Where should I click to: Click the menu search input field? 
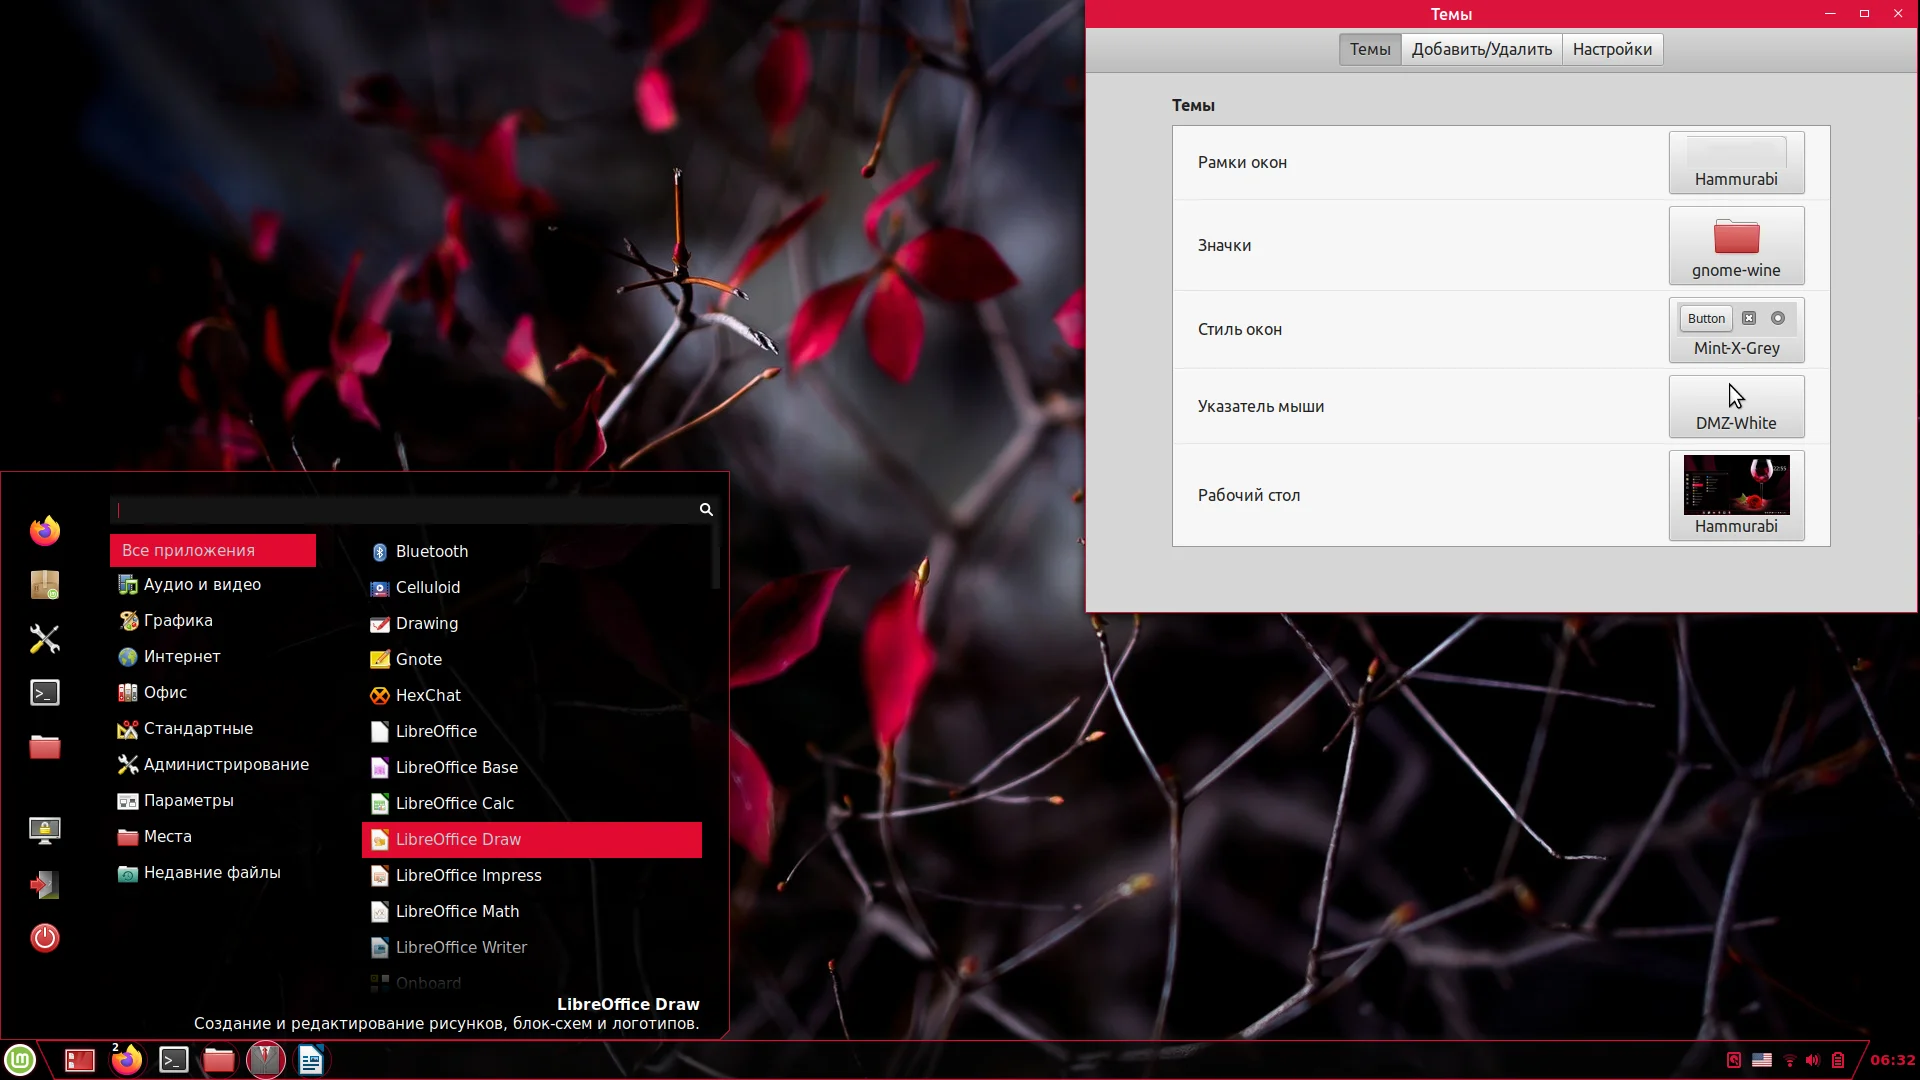tap(405, 510)
